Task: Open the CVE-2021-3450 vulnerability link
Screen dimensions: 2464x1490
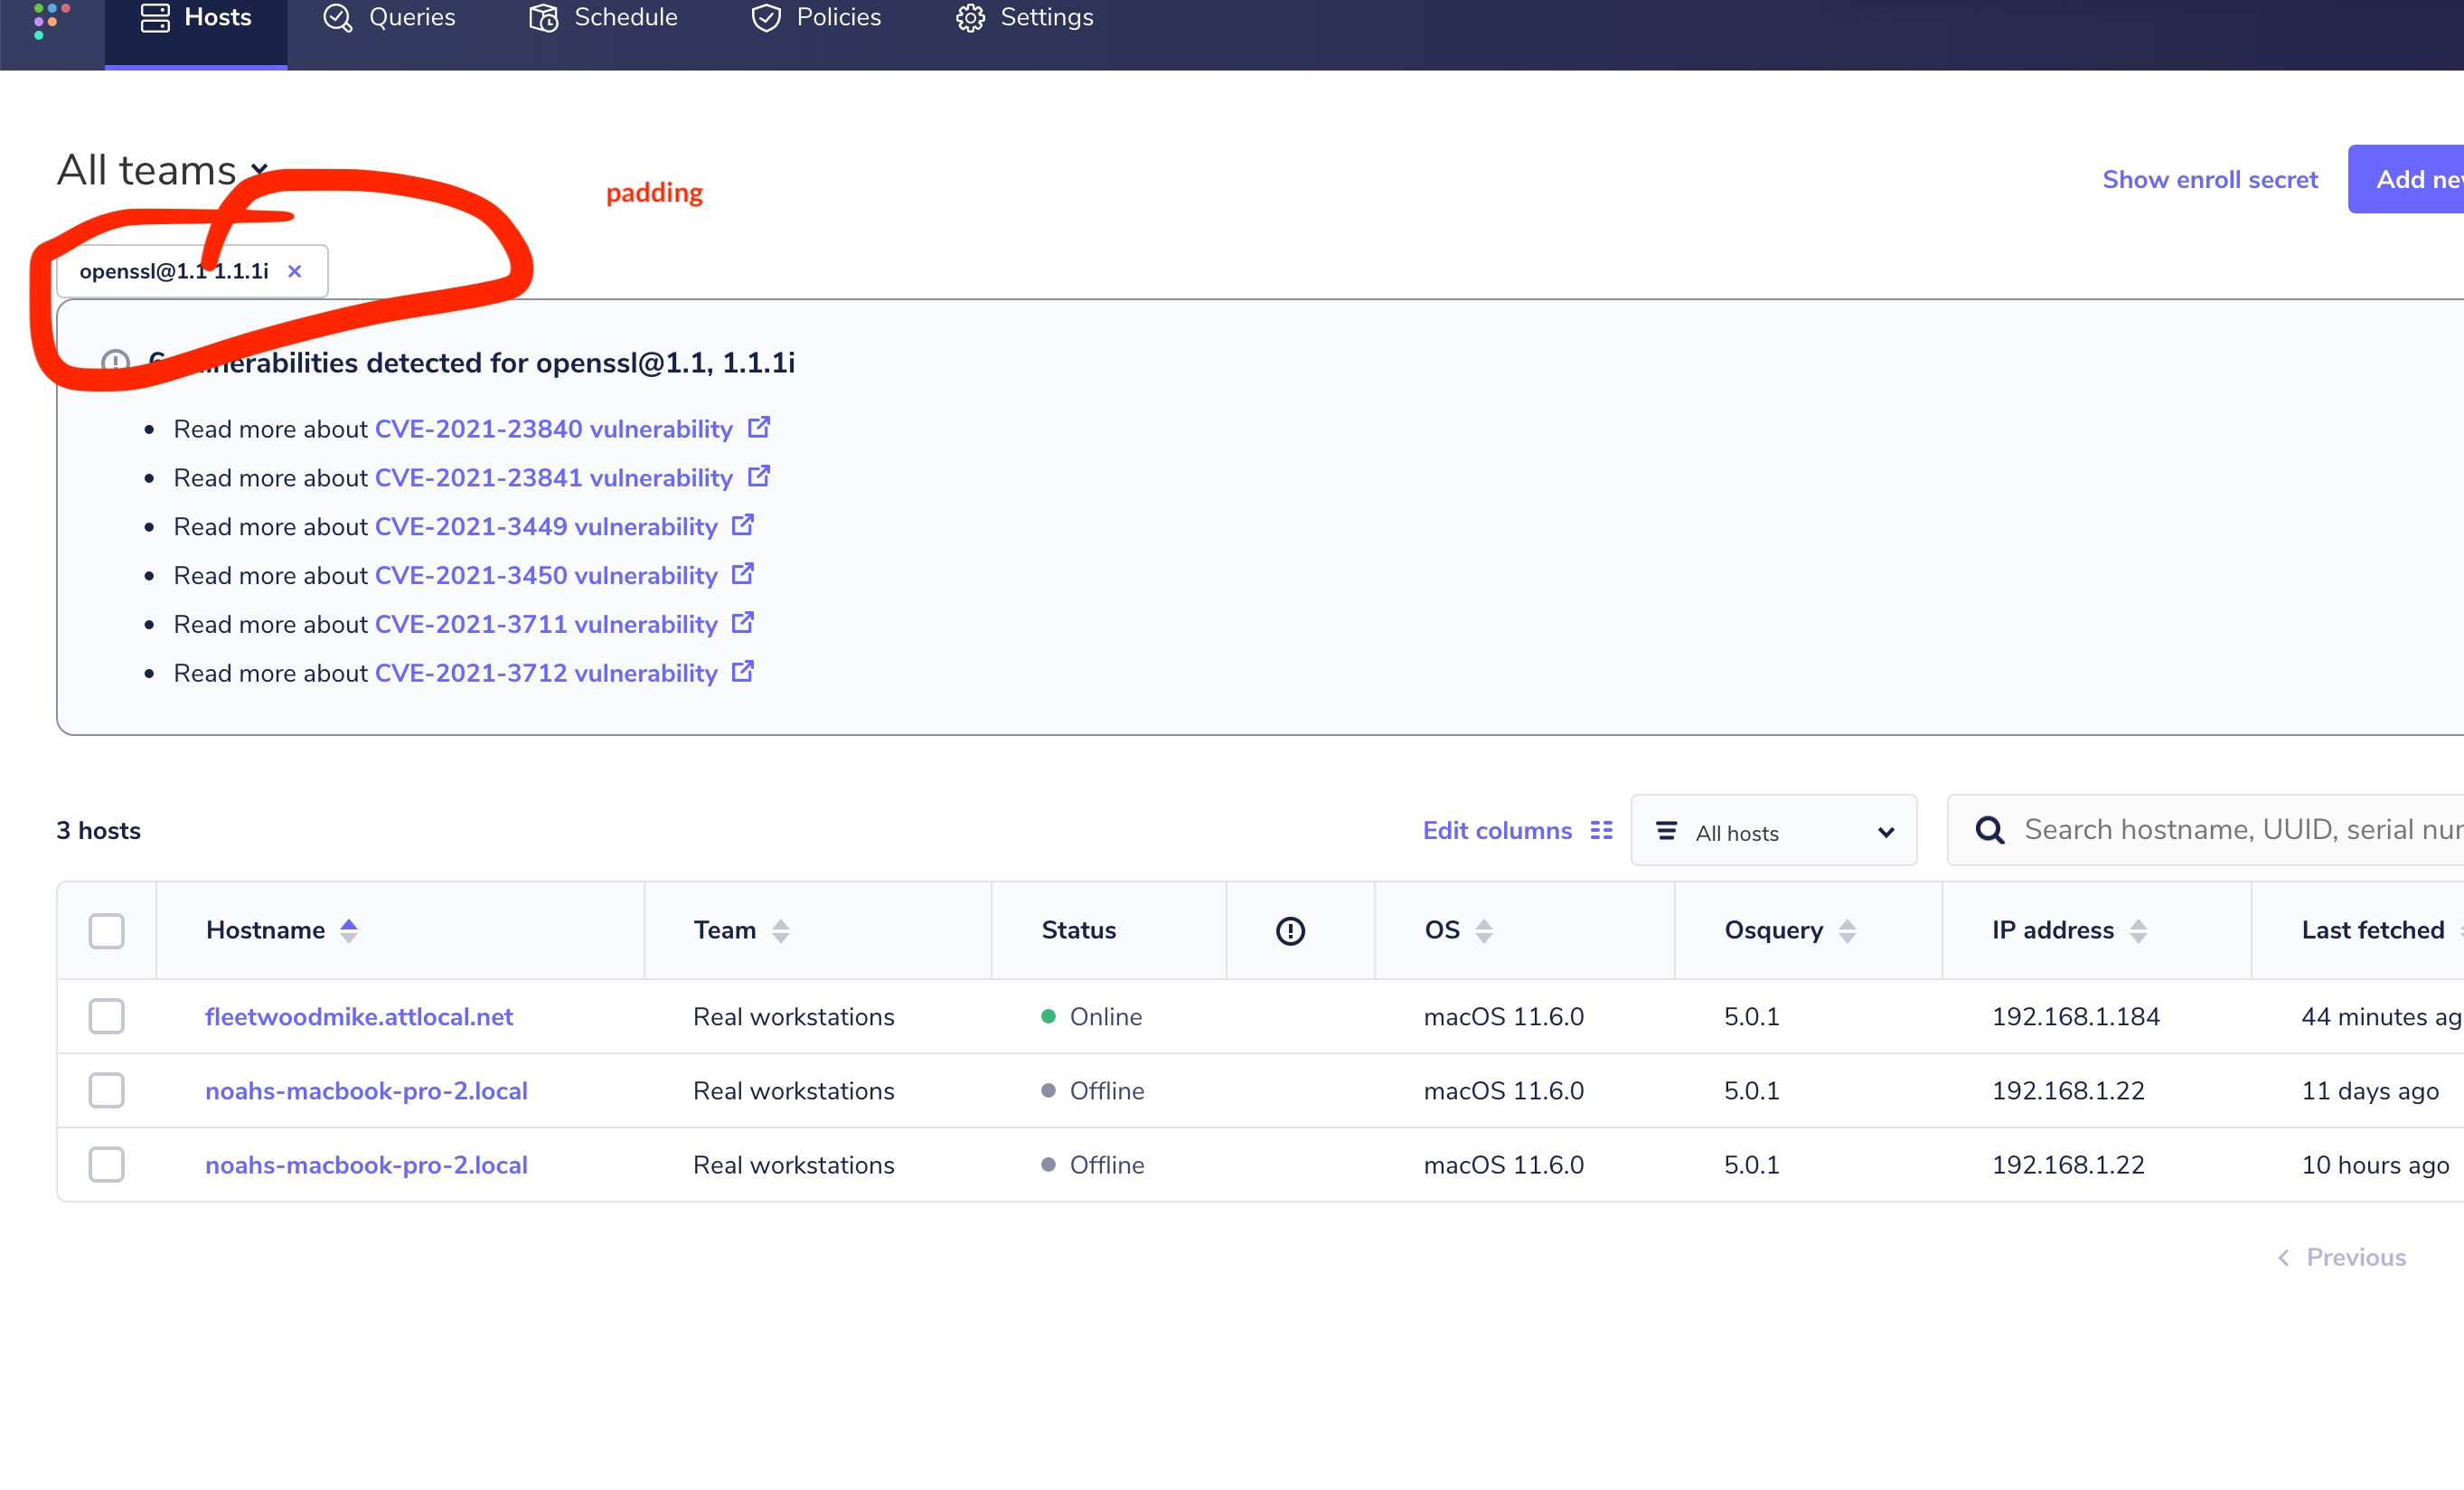Action: click(x=546, y=576)
